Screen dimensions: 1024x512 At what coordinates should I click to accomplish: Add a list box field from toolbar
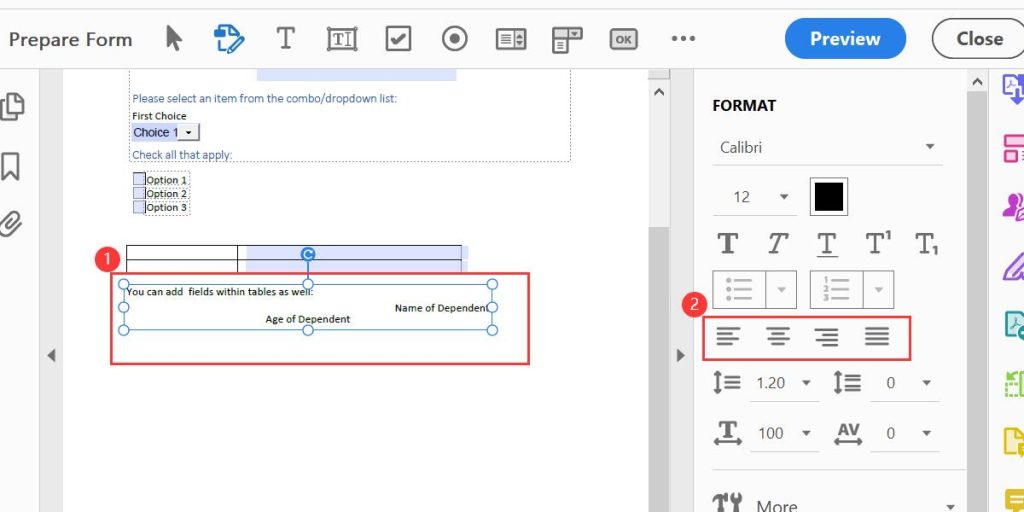tap(511, 39)
